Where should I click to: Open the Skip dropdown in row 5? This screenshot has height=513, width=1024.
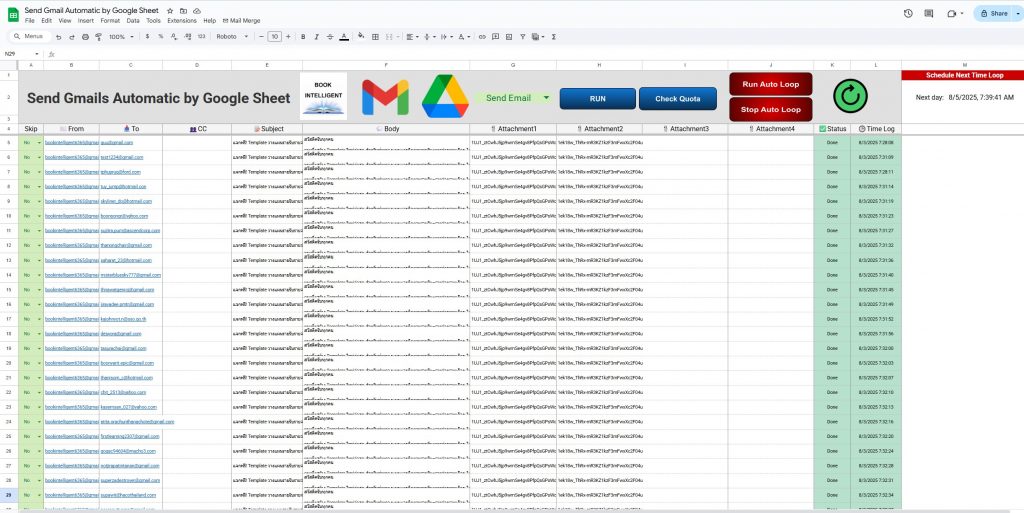39,142
